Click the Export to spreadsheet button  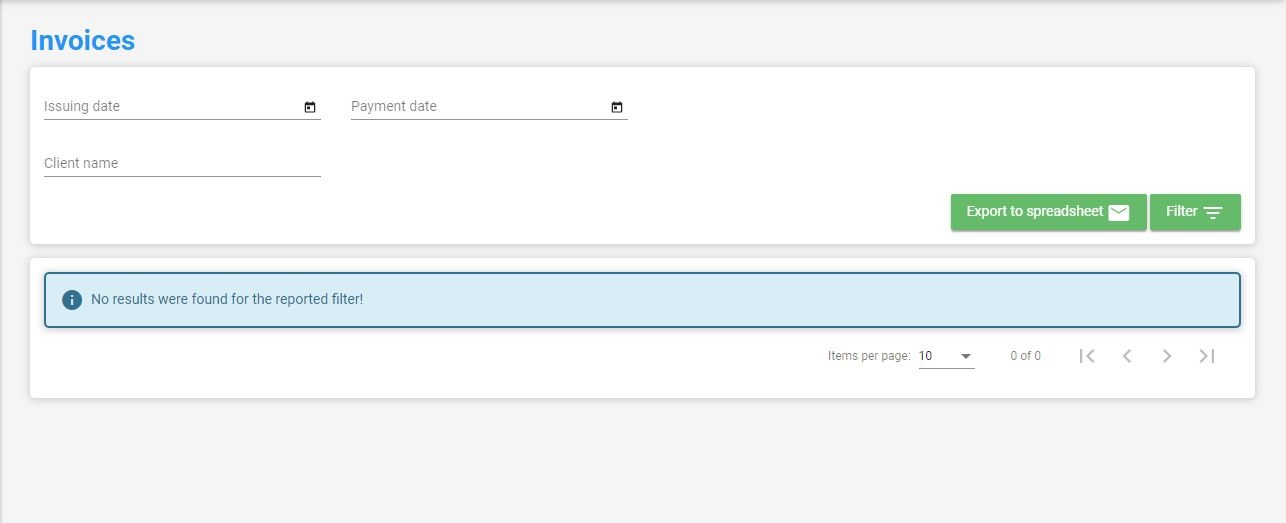[x=1048, y=212]
